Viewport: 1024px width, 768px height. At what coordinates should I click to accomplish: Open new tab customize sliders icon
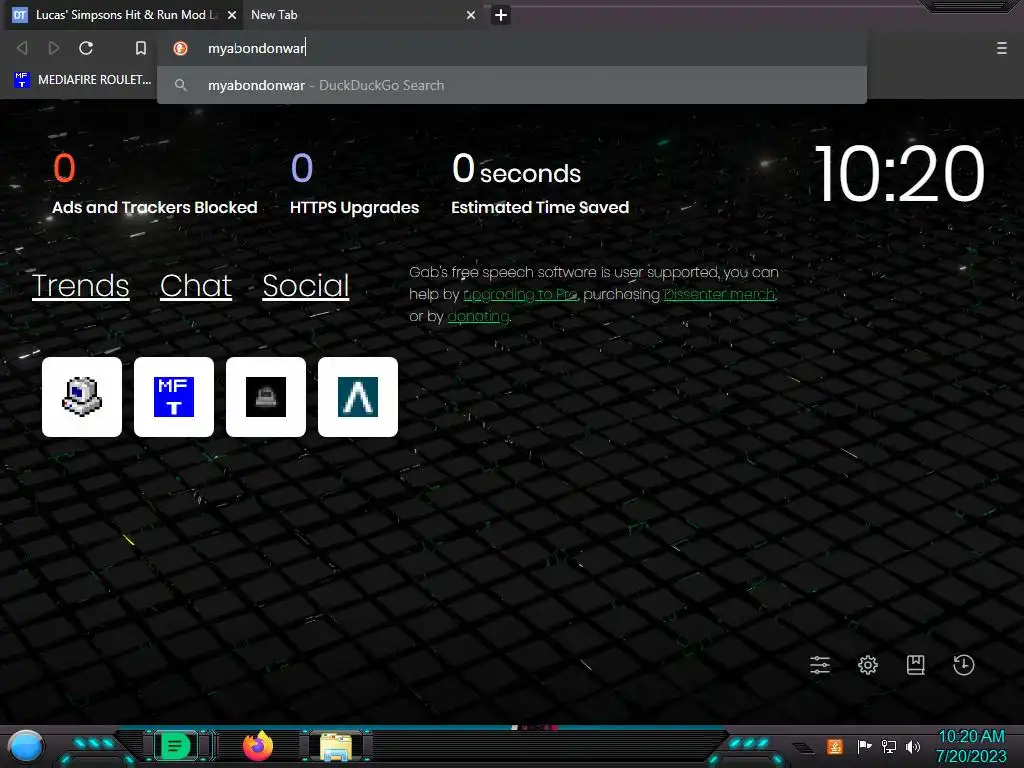pyautogui.click(x=820, y=665)
